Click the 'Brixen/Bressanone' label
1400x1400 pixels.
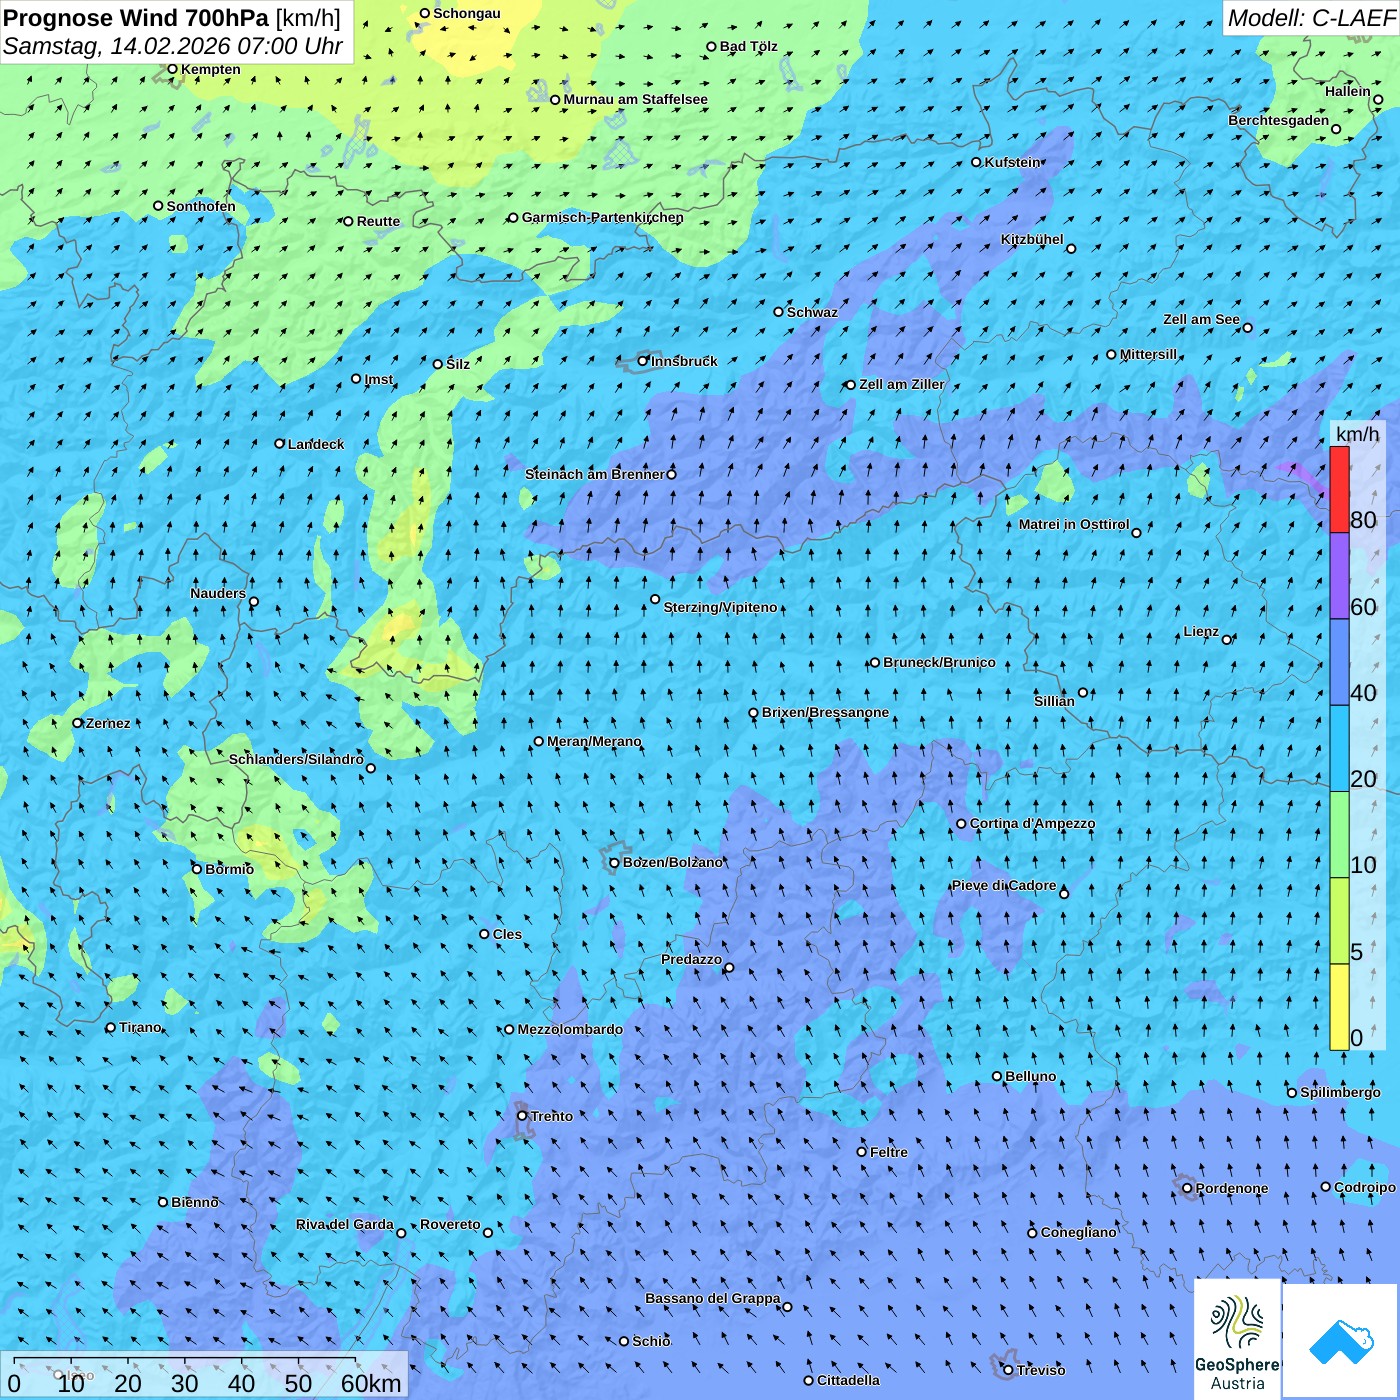point(825,712)
